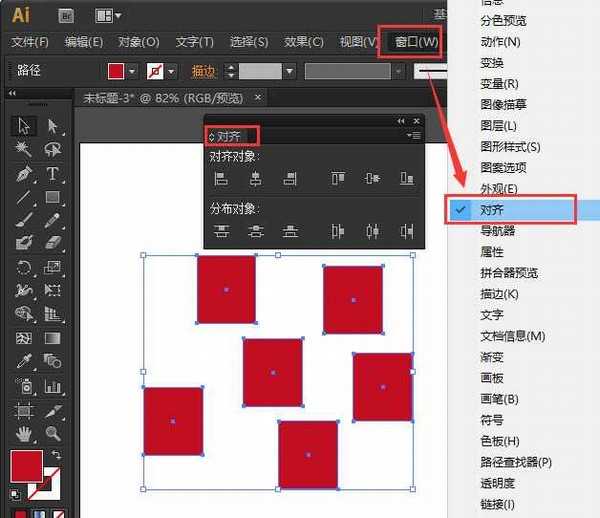
Task: Open the stroke weight dropdown arrow
Action: 290,71
